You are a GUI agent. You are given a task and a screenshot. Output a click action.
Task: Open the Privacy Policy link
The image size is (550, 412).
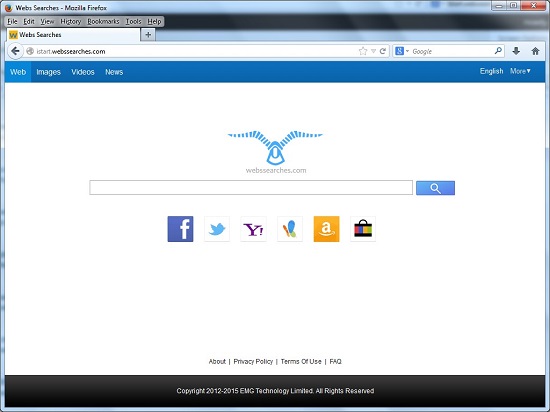[253, 362]
